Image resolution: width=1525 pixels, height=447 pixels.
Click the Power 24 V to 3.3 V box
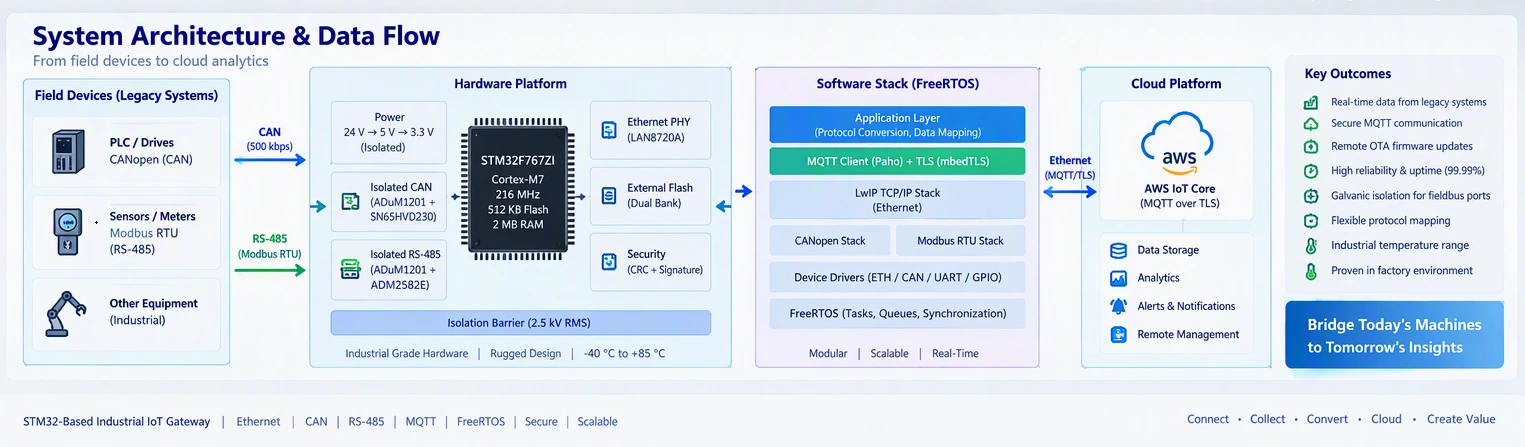[x=389, y=132]
